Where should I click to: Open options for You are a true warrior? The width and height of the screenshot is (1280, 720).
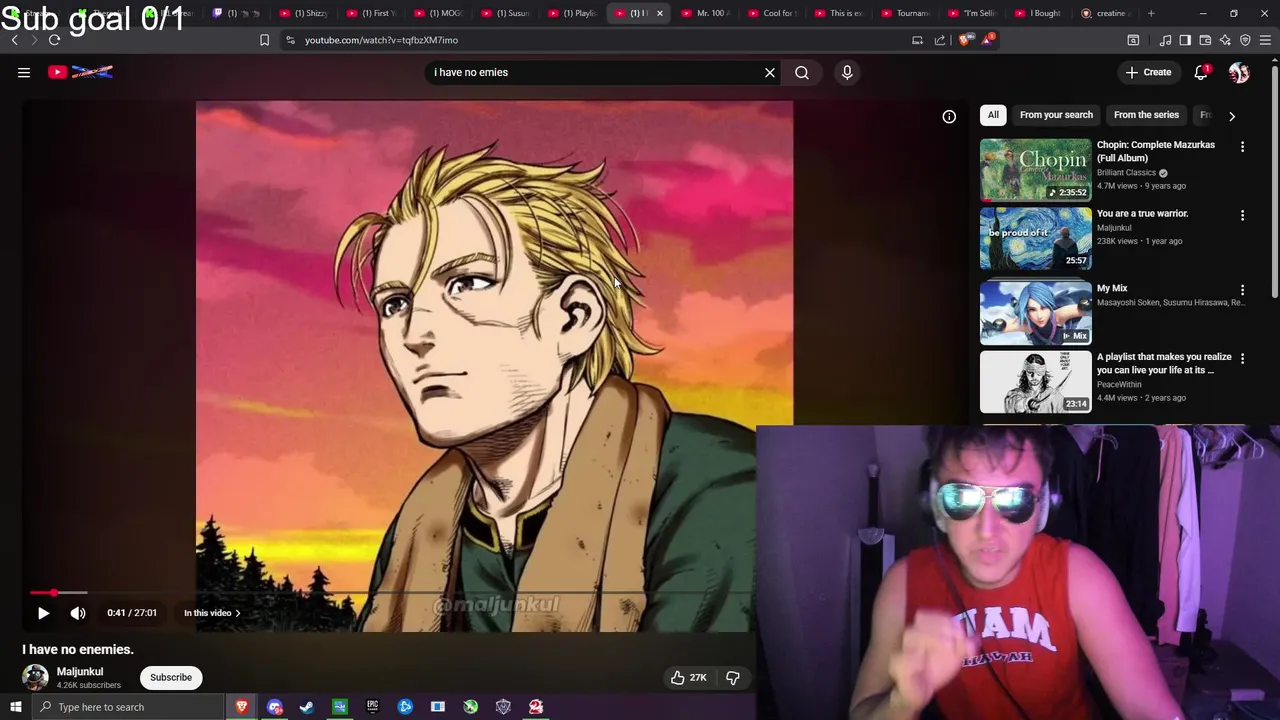[x=1242, y=215]
